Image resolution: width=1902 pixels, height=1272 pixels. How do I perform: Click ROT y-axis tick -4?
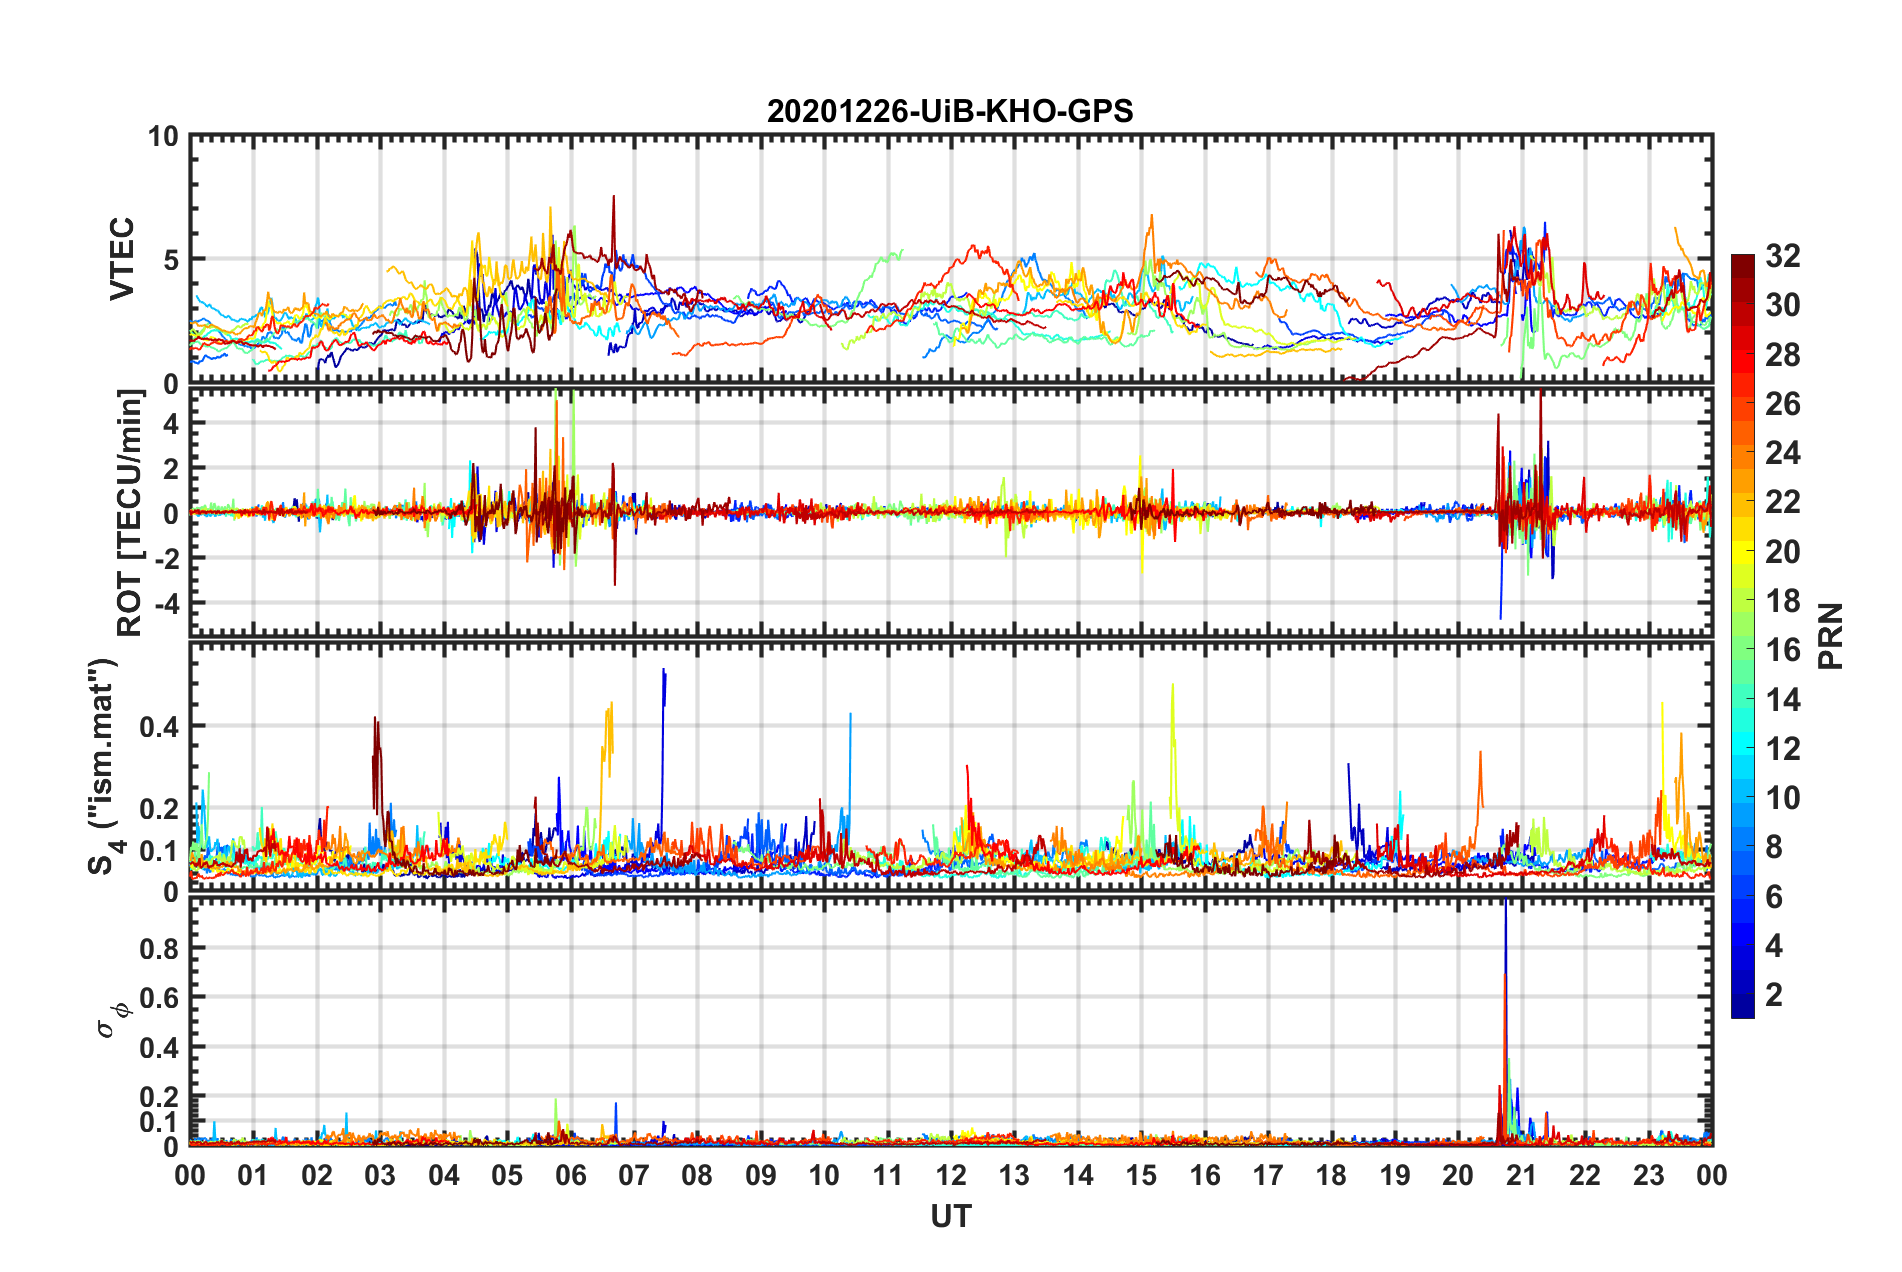click(167, 603)
